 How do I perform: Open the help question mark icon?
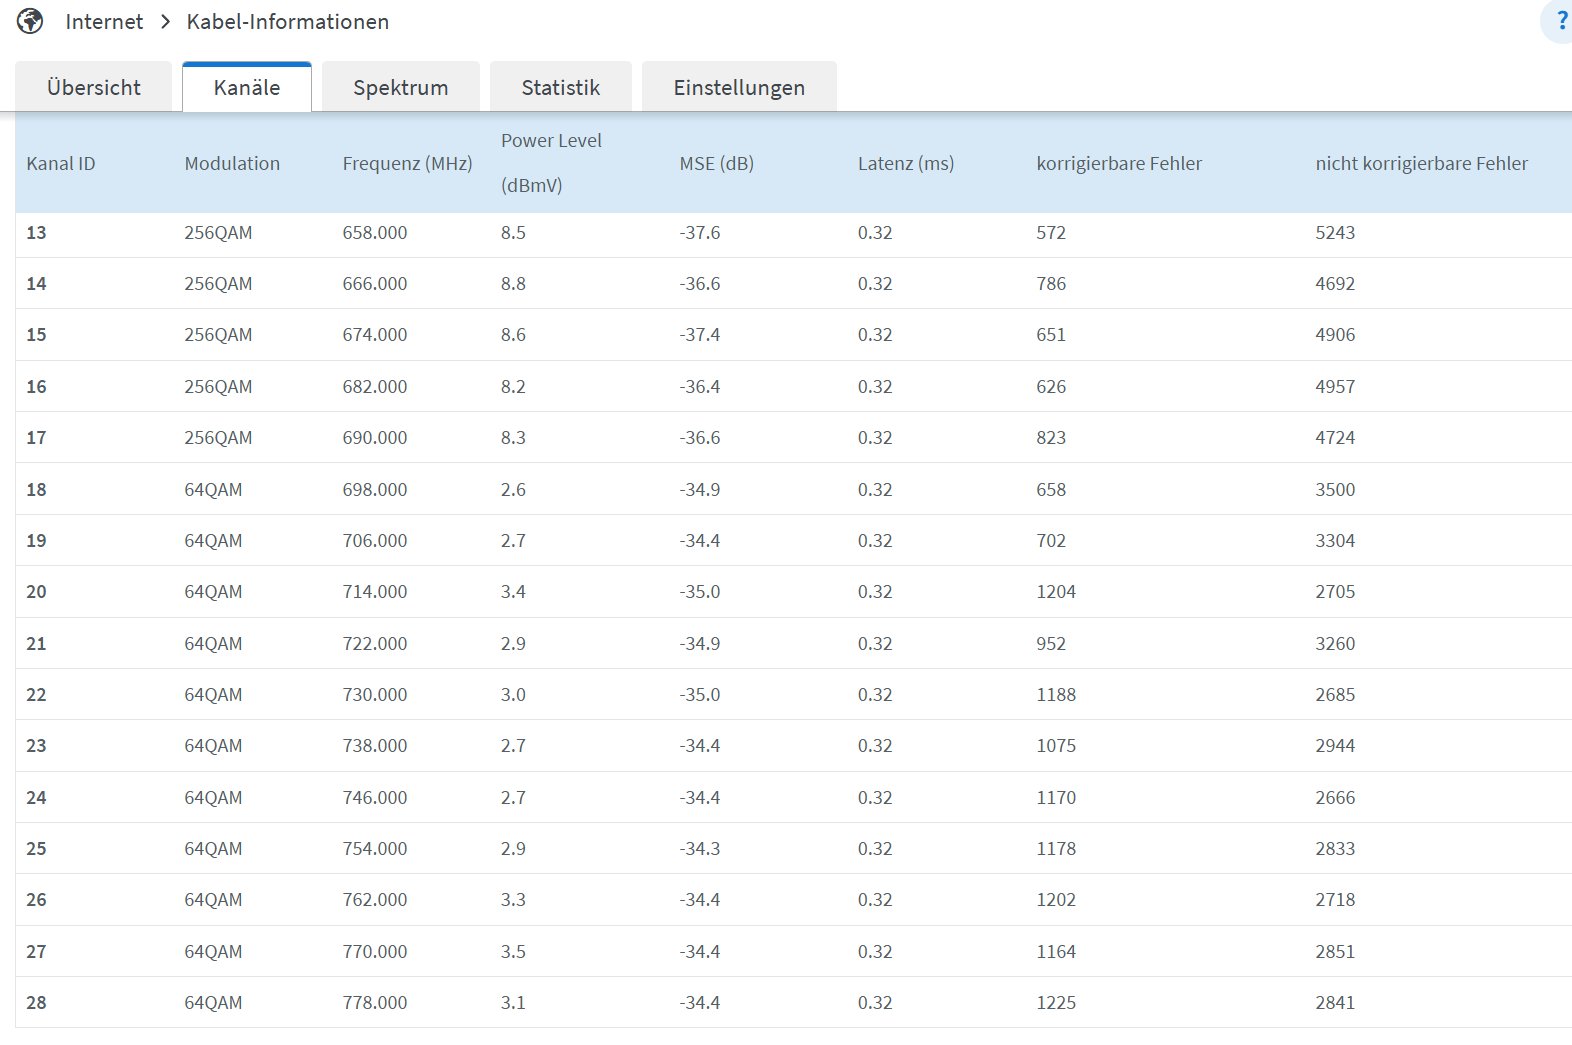1560,21
